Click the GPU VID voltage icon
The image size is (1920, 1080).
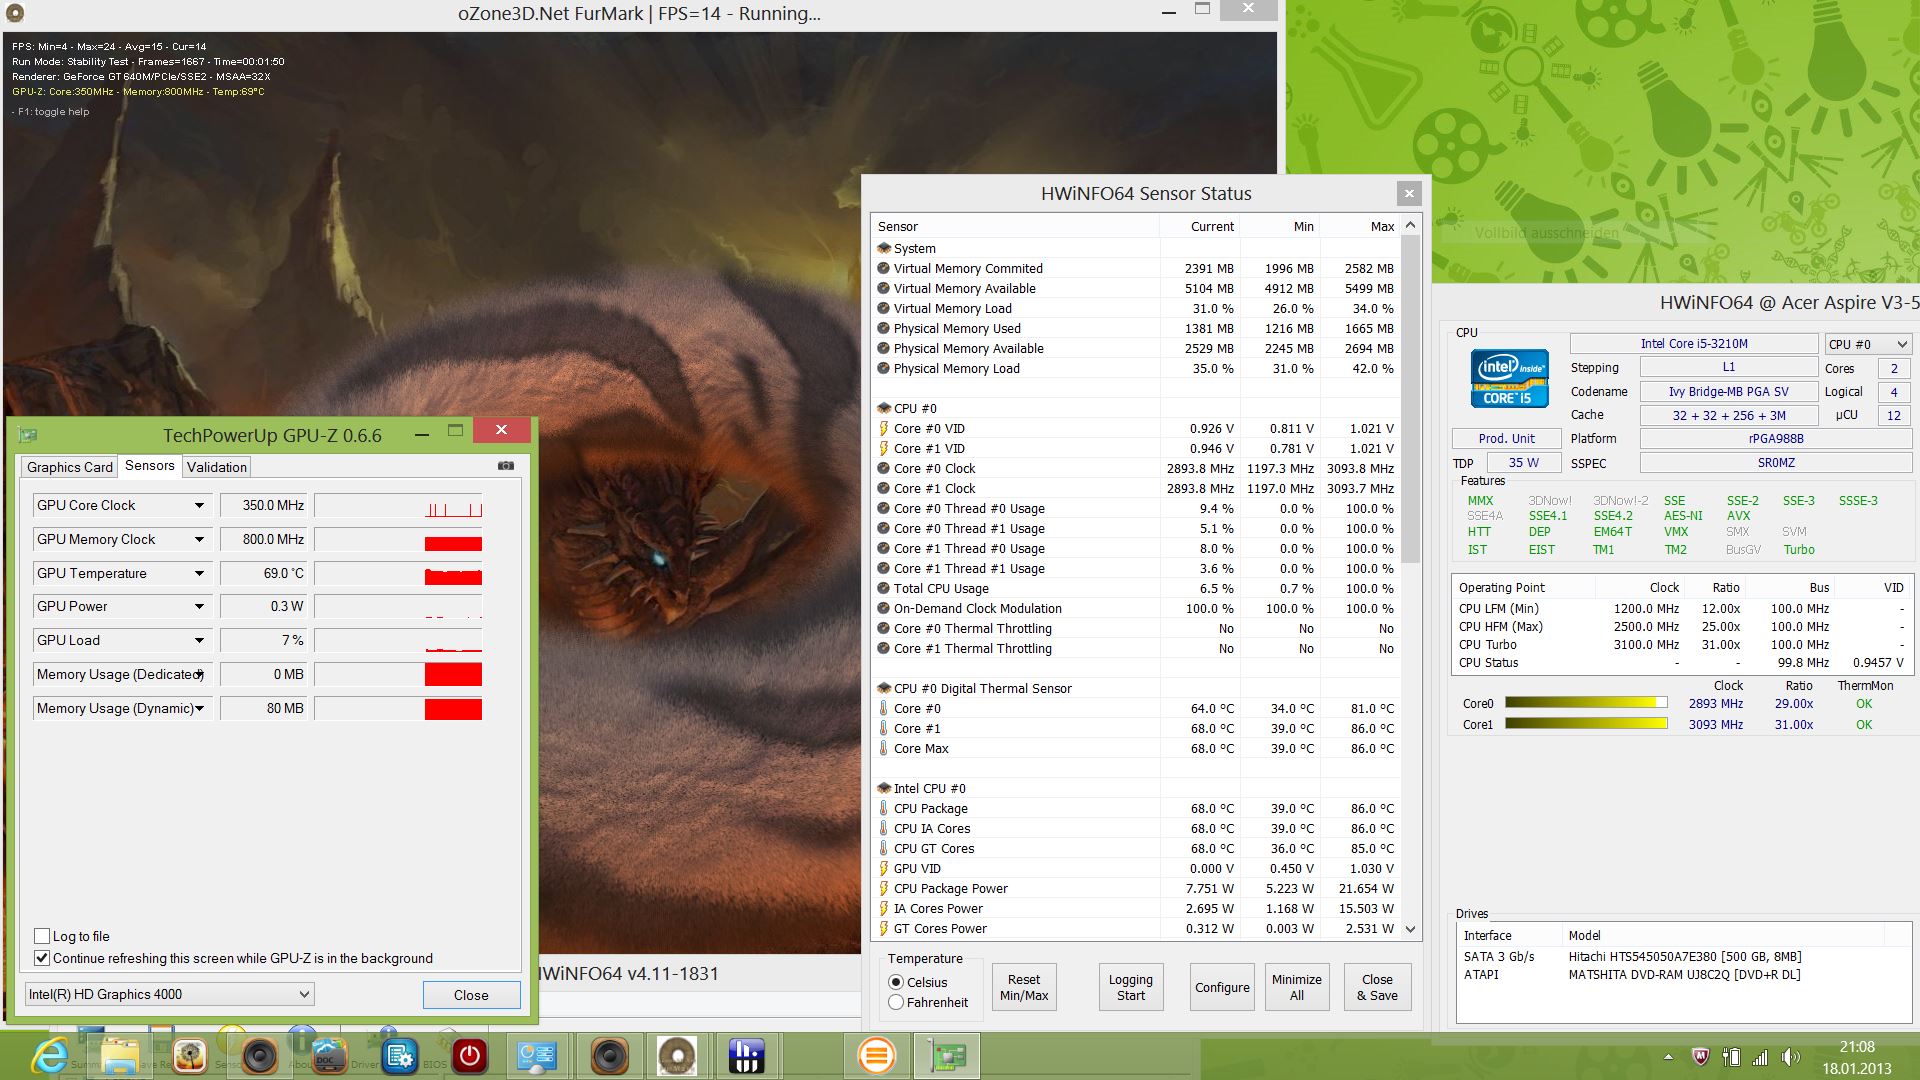883,868
